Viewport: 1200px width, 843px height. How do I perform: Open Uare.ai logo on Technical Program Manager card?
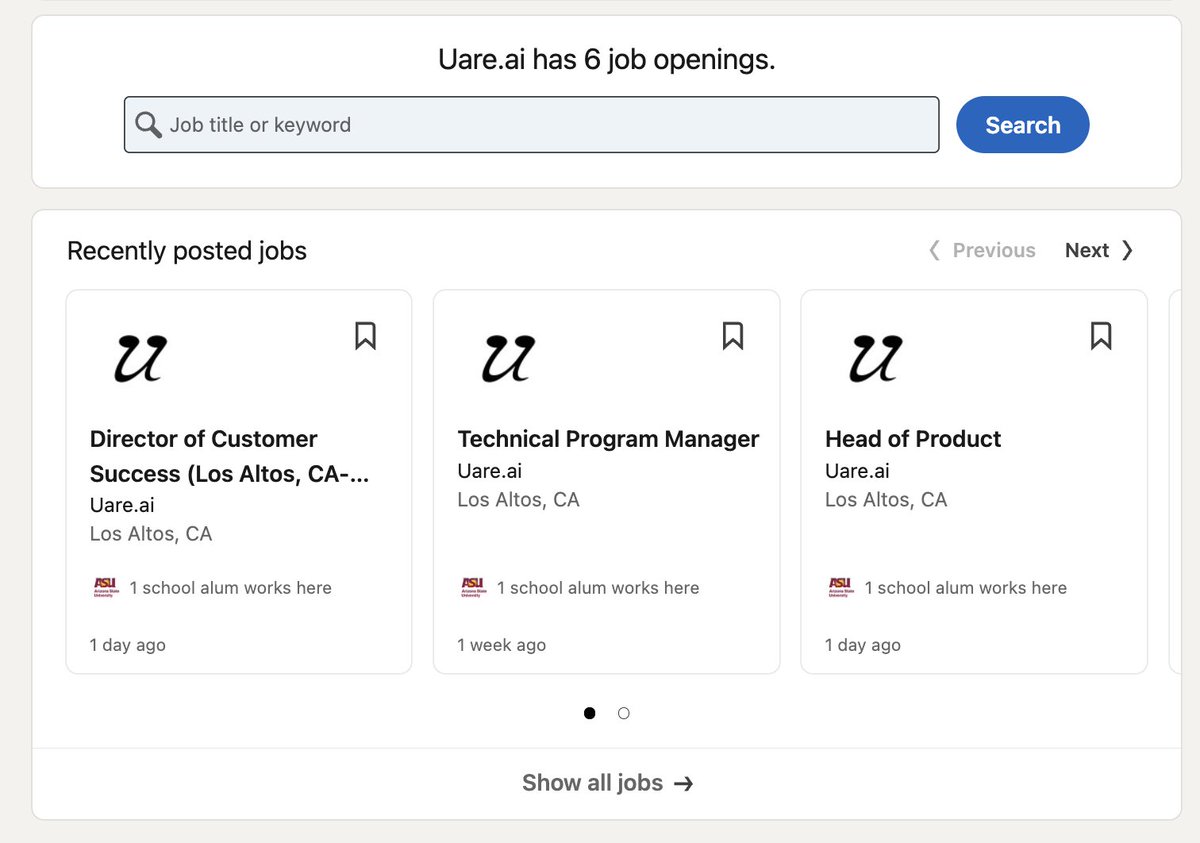pos(508,359)
